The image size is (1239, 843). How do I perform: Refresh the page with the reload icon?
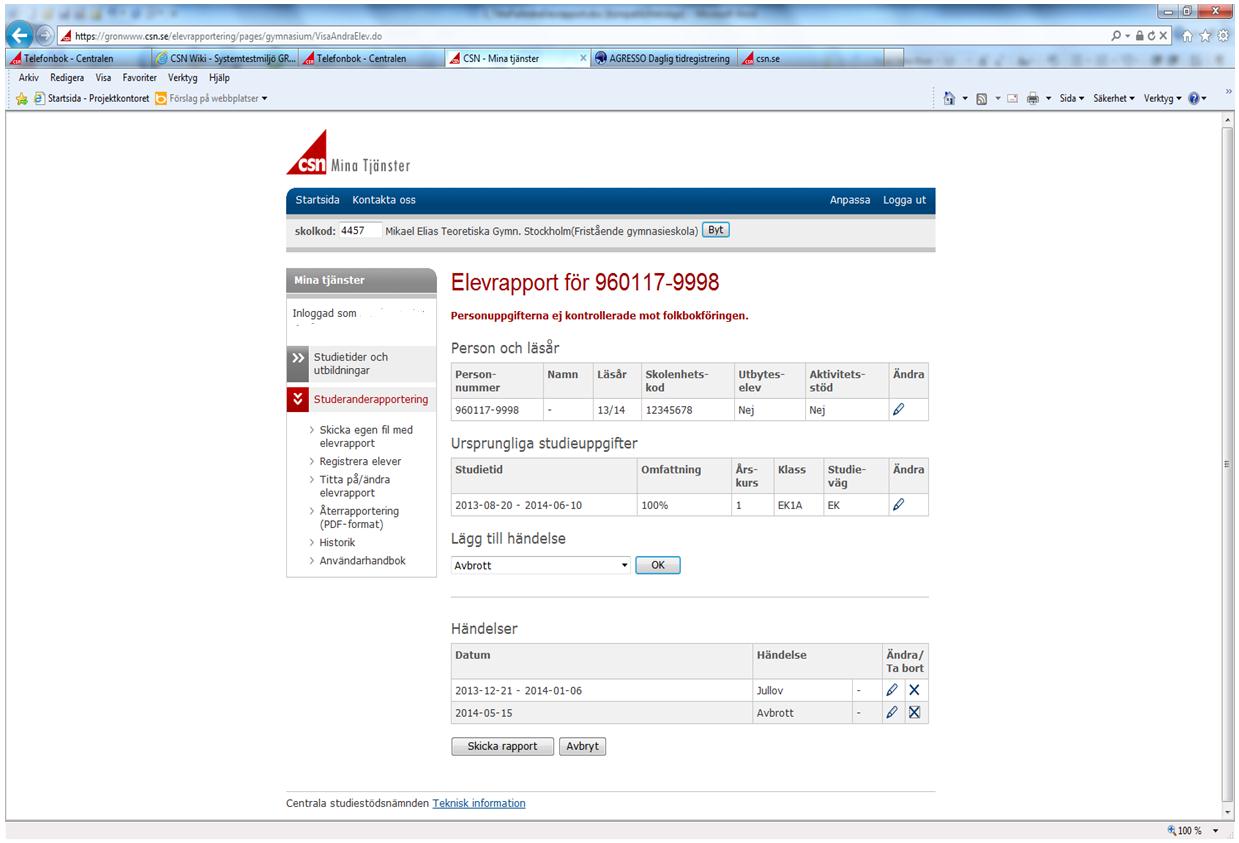[x=1151, y=36]
